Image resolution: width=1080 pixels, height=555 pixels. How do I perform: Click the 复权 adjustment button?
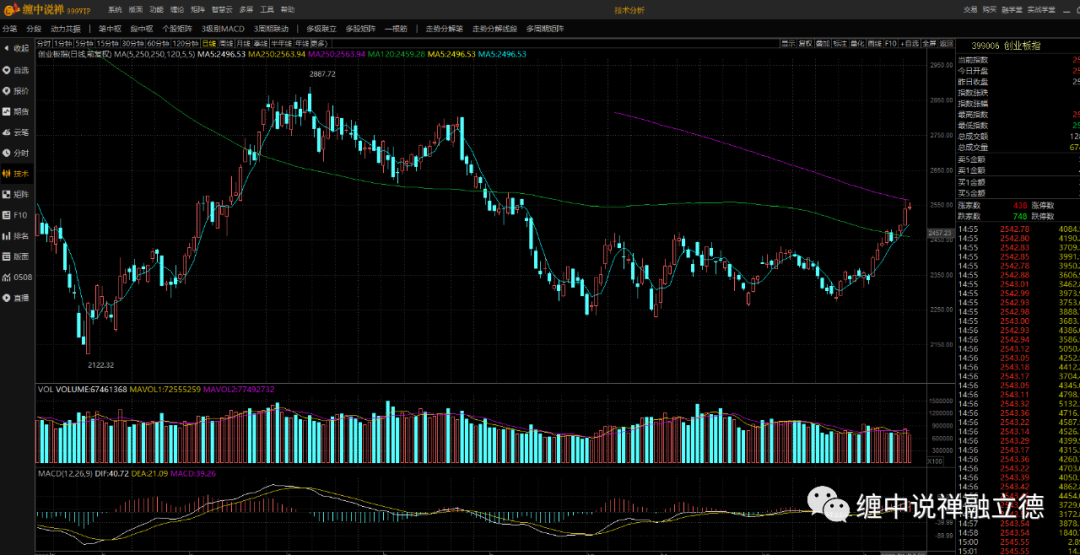coord(805,43)
